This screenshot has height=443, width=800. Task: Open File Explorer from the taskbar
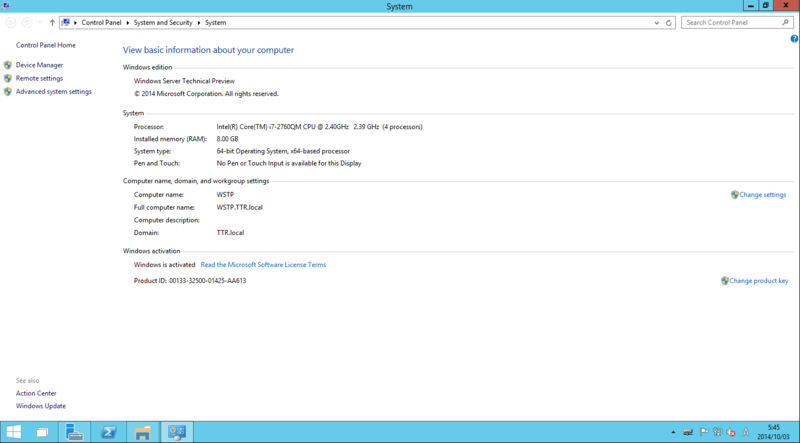142,432
